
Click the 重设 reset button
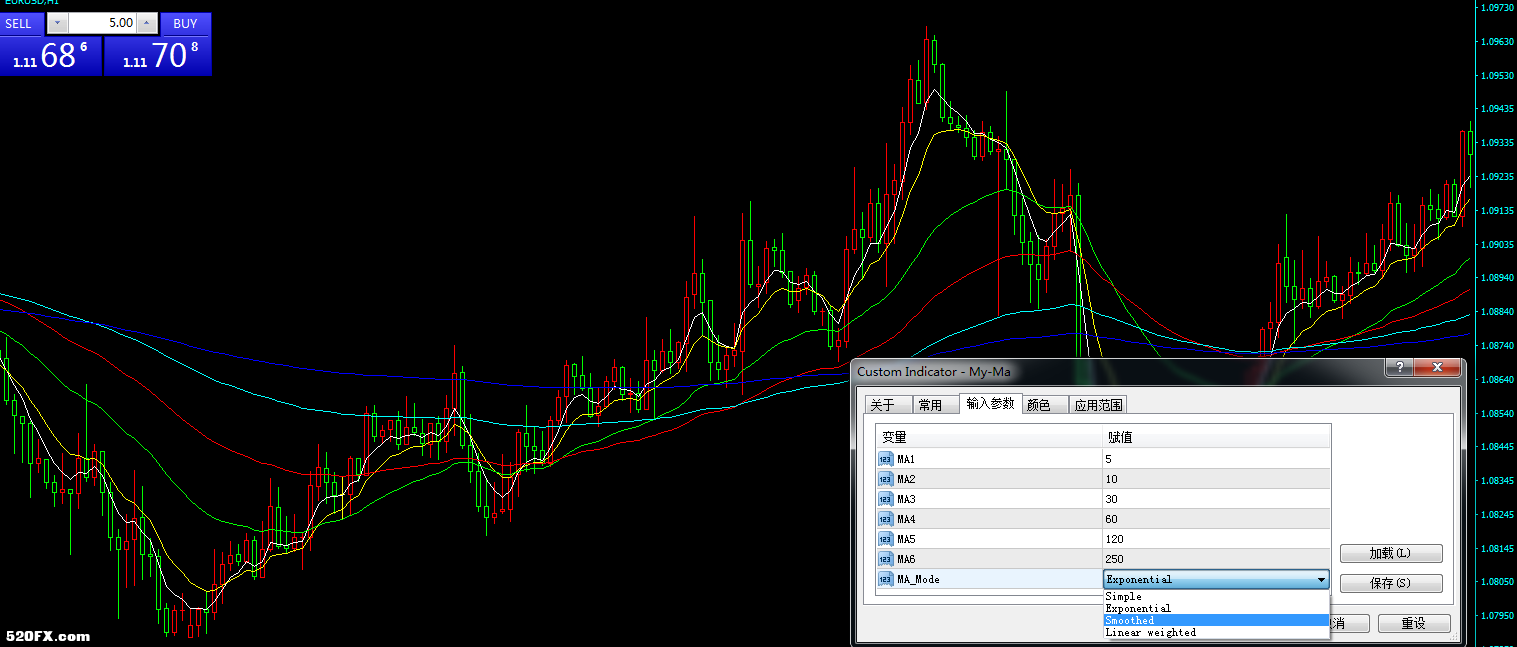click(1414, 624)
